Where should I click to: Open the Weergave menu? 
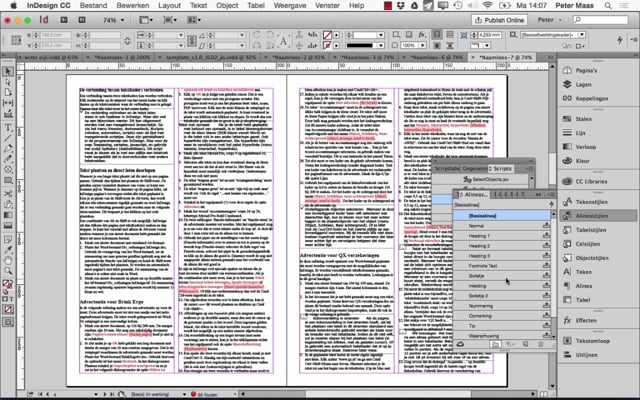290,6
